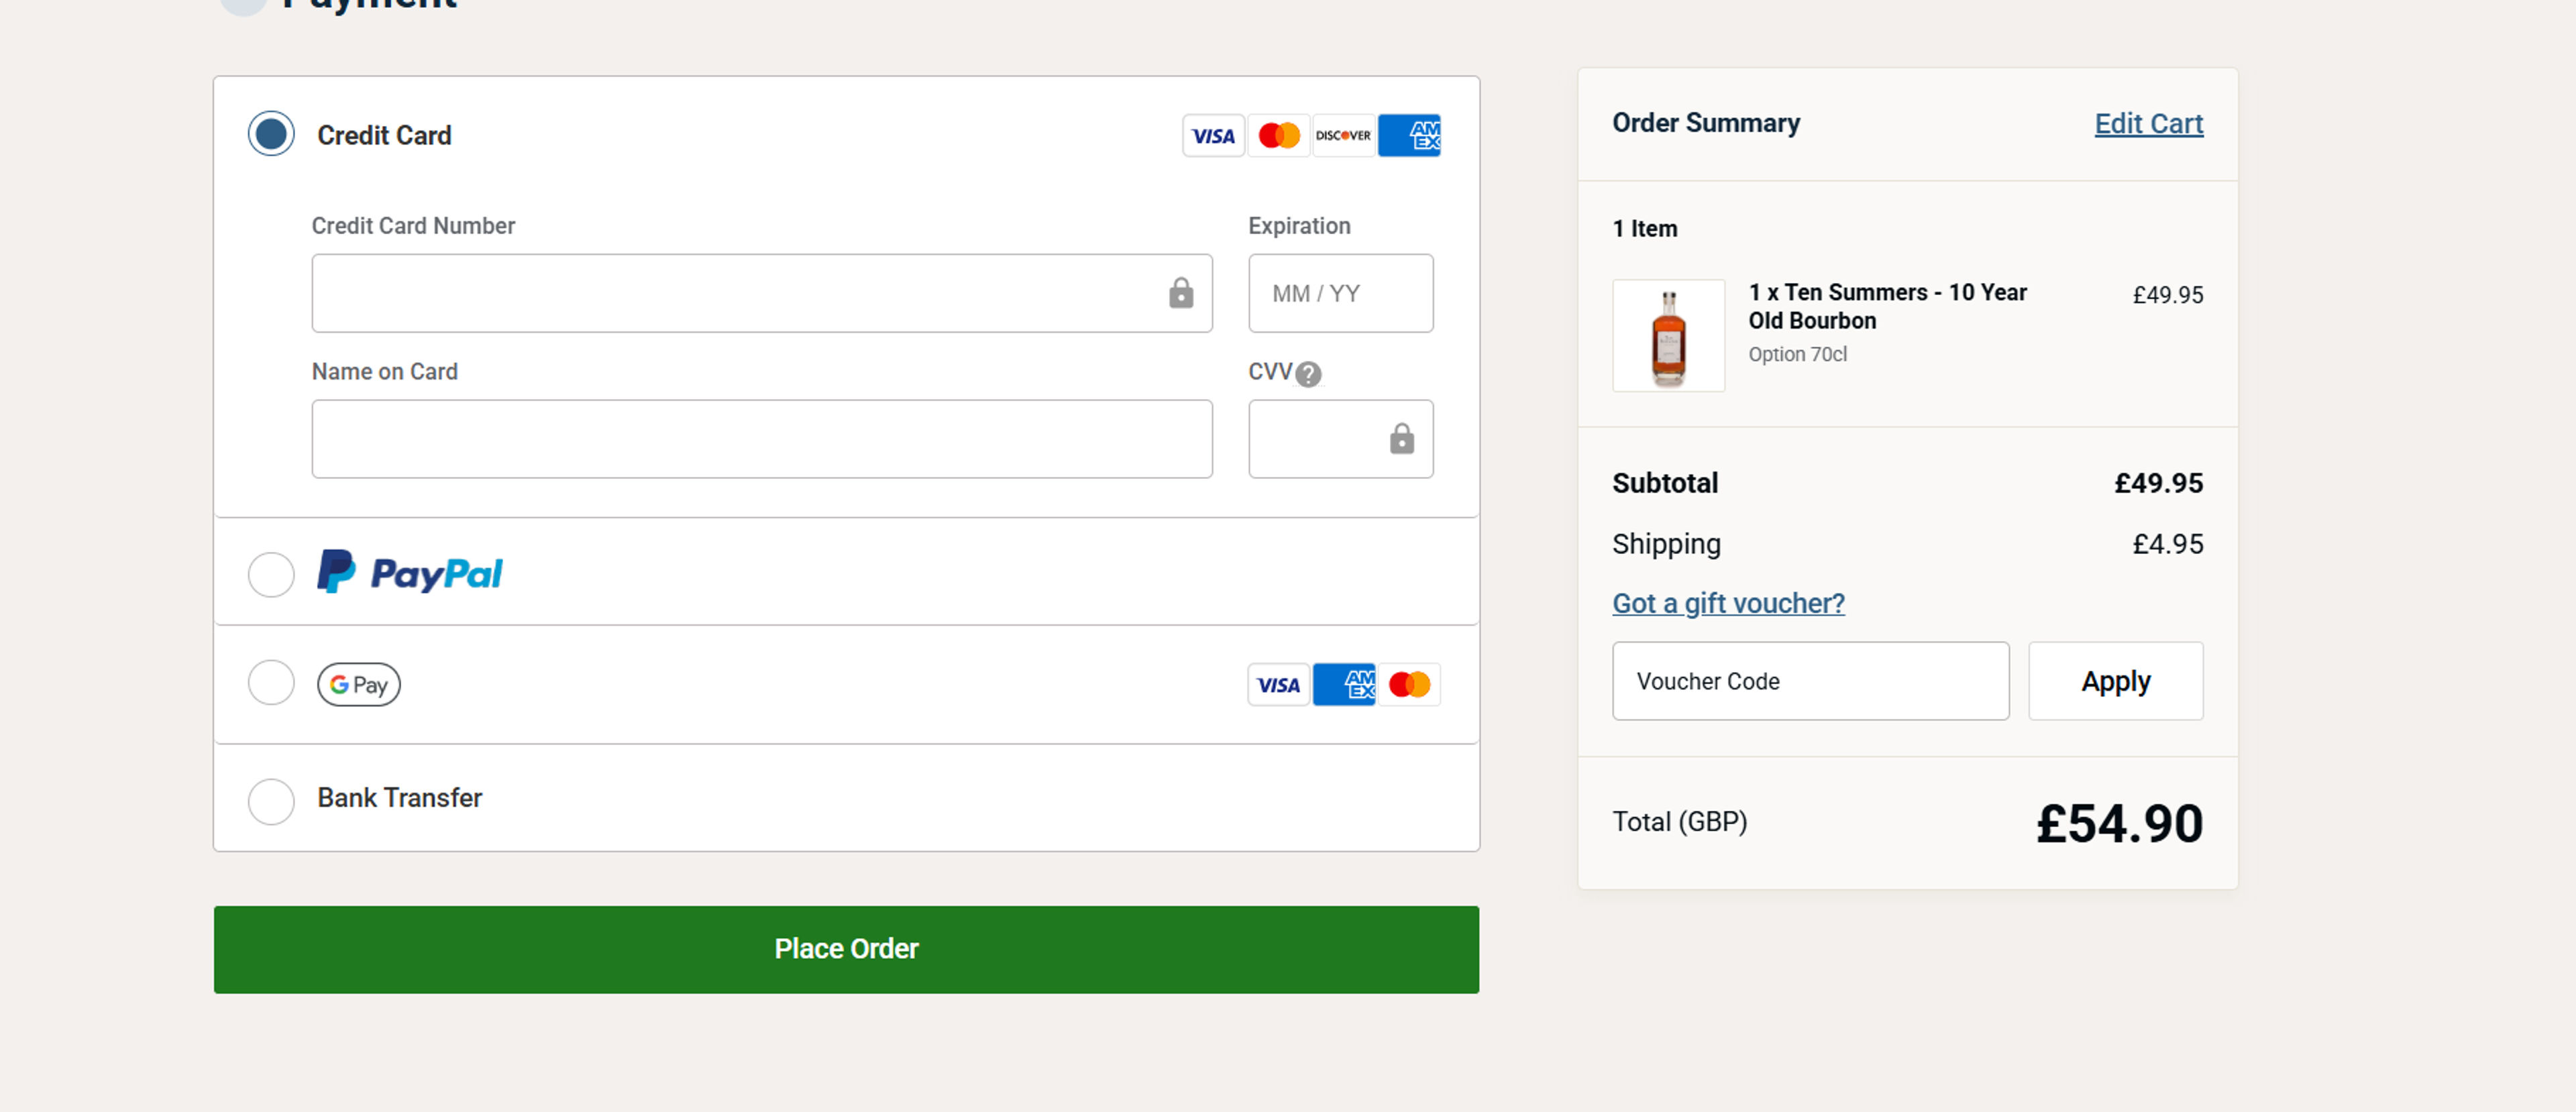
Task: Click the Place Order button
Action: tap(846, 949)
